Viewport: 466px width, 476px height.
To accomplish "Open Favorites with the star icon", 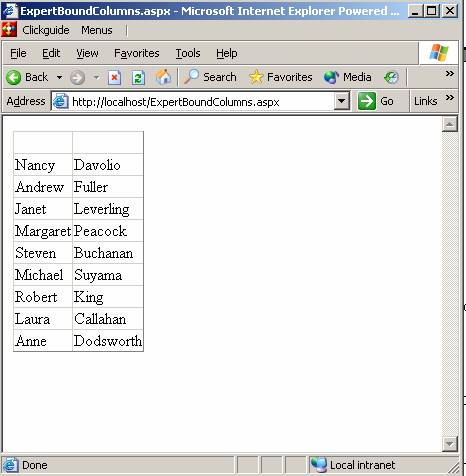I will [256, 77].
